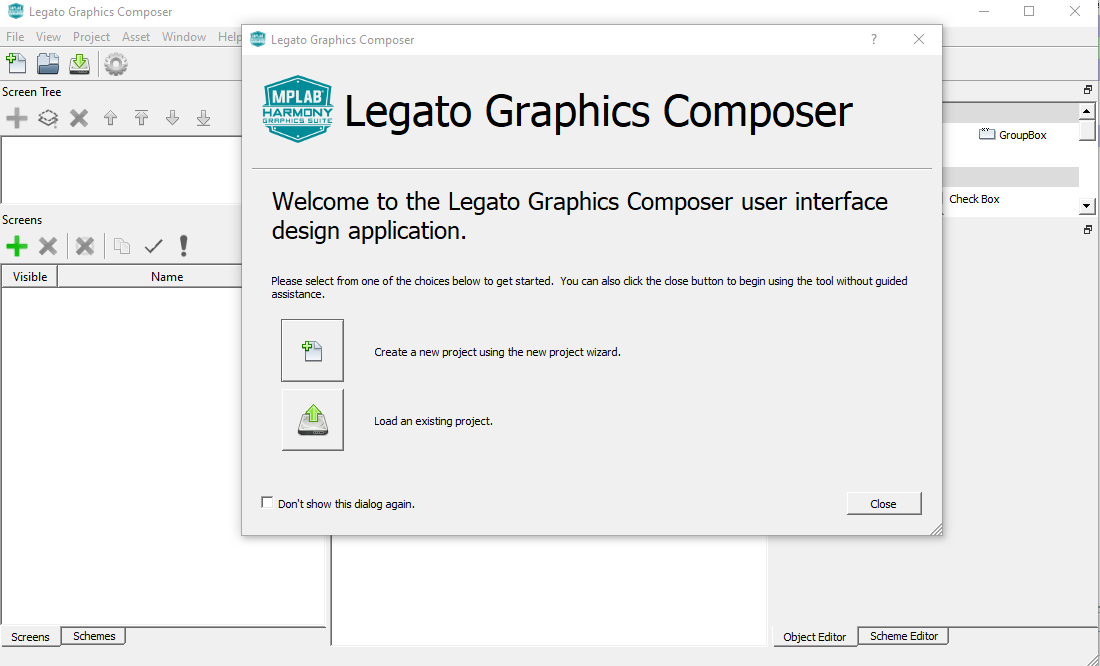This screenshot has width=1100, height=666.
Task: Open the Asset menu
Action: point(136,36)
